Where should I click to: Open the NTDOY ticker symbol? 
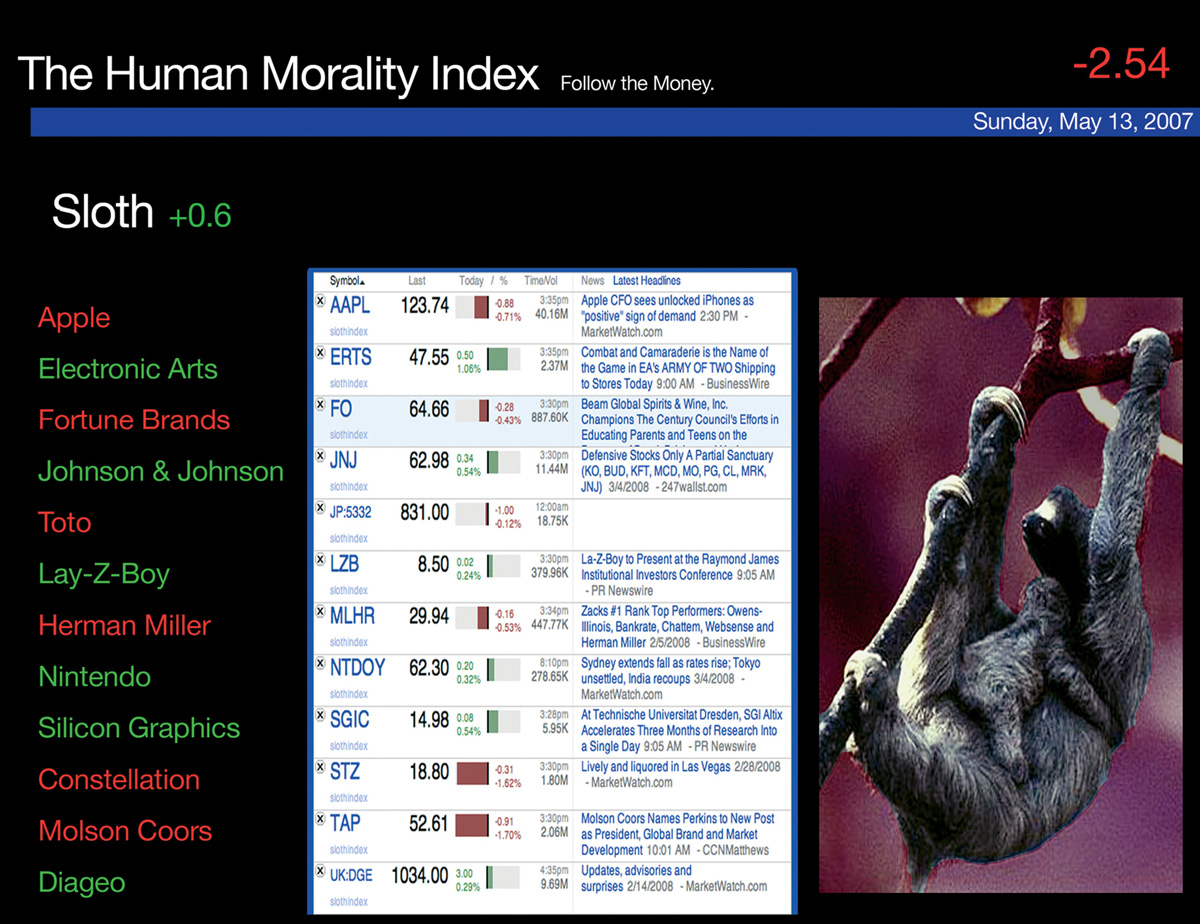click(x=357, y=668)
